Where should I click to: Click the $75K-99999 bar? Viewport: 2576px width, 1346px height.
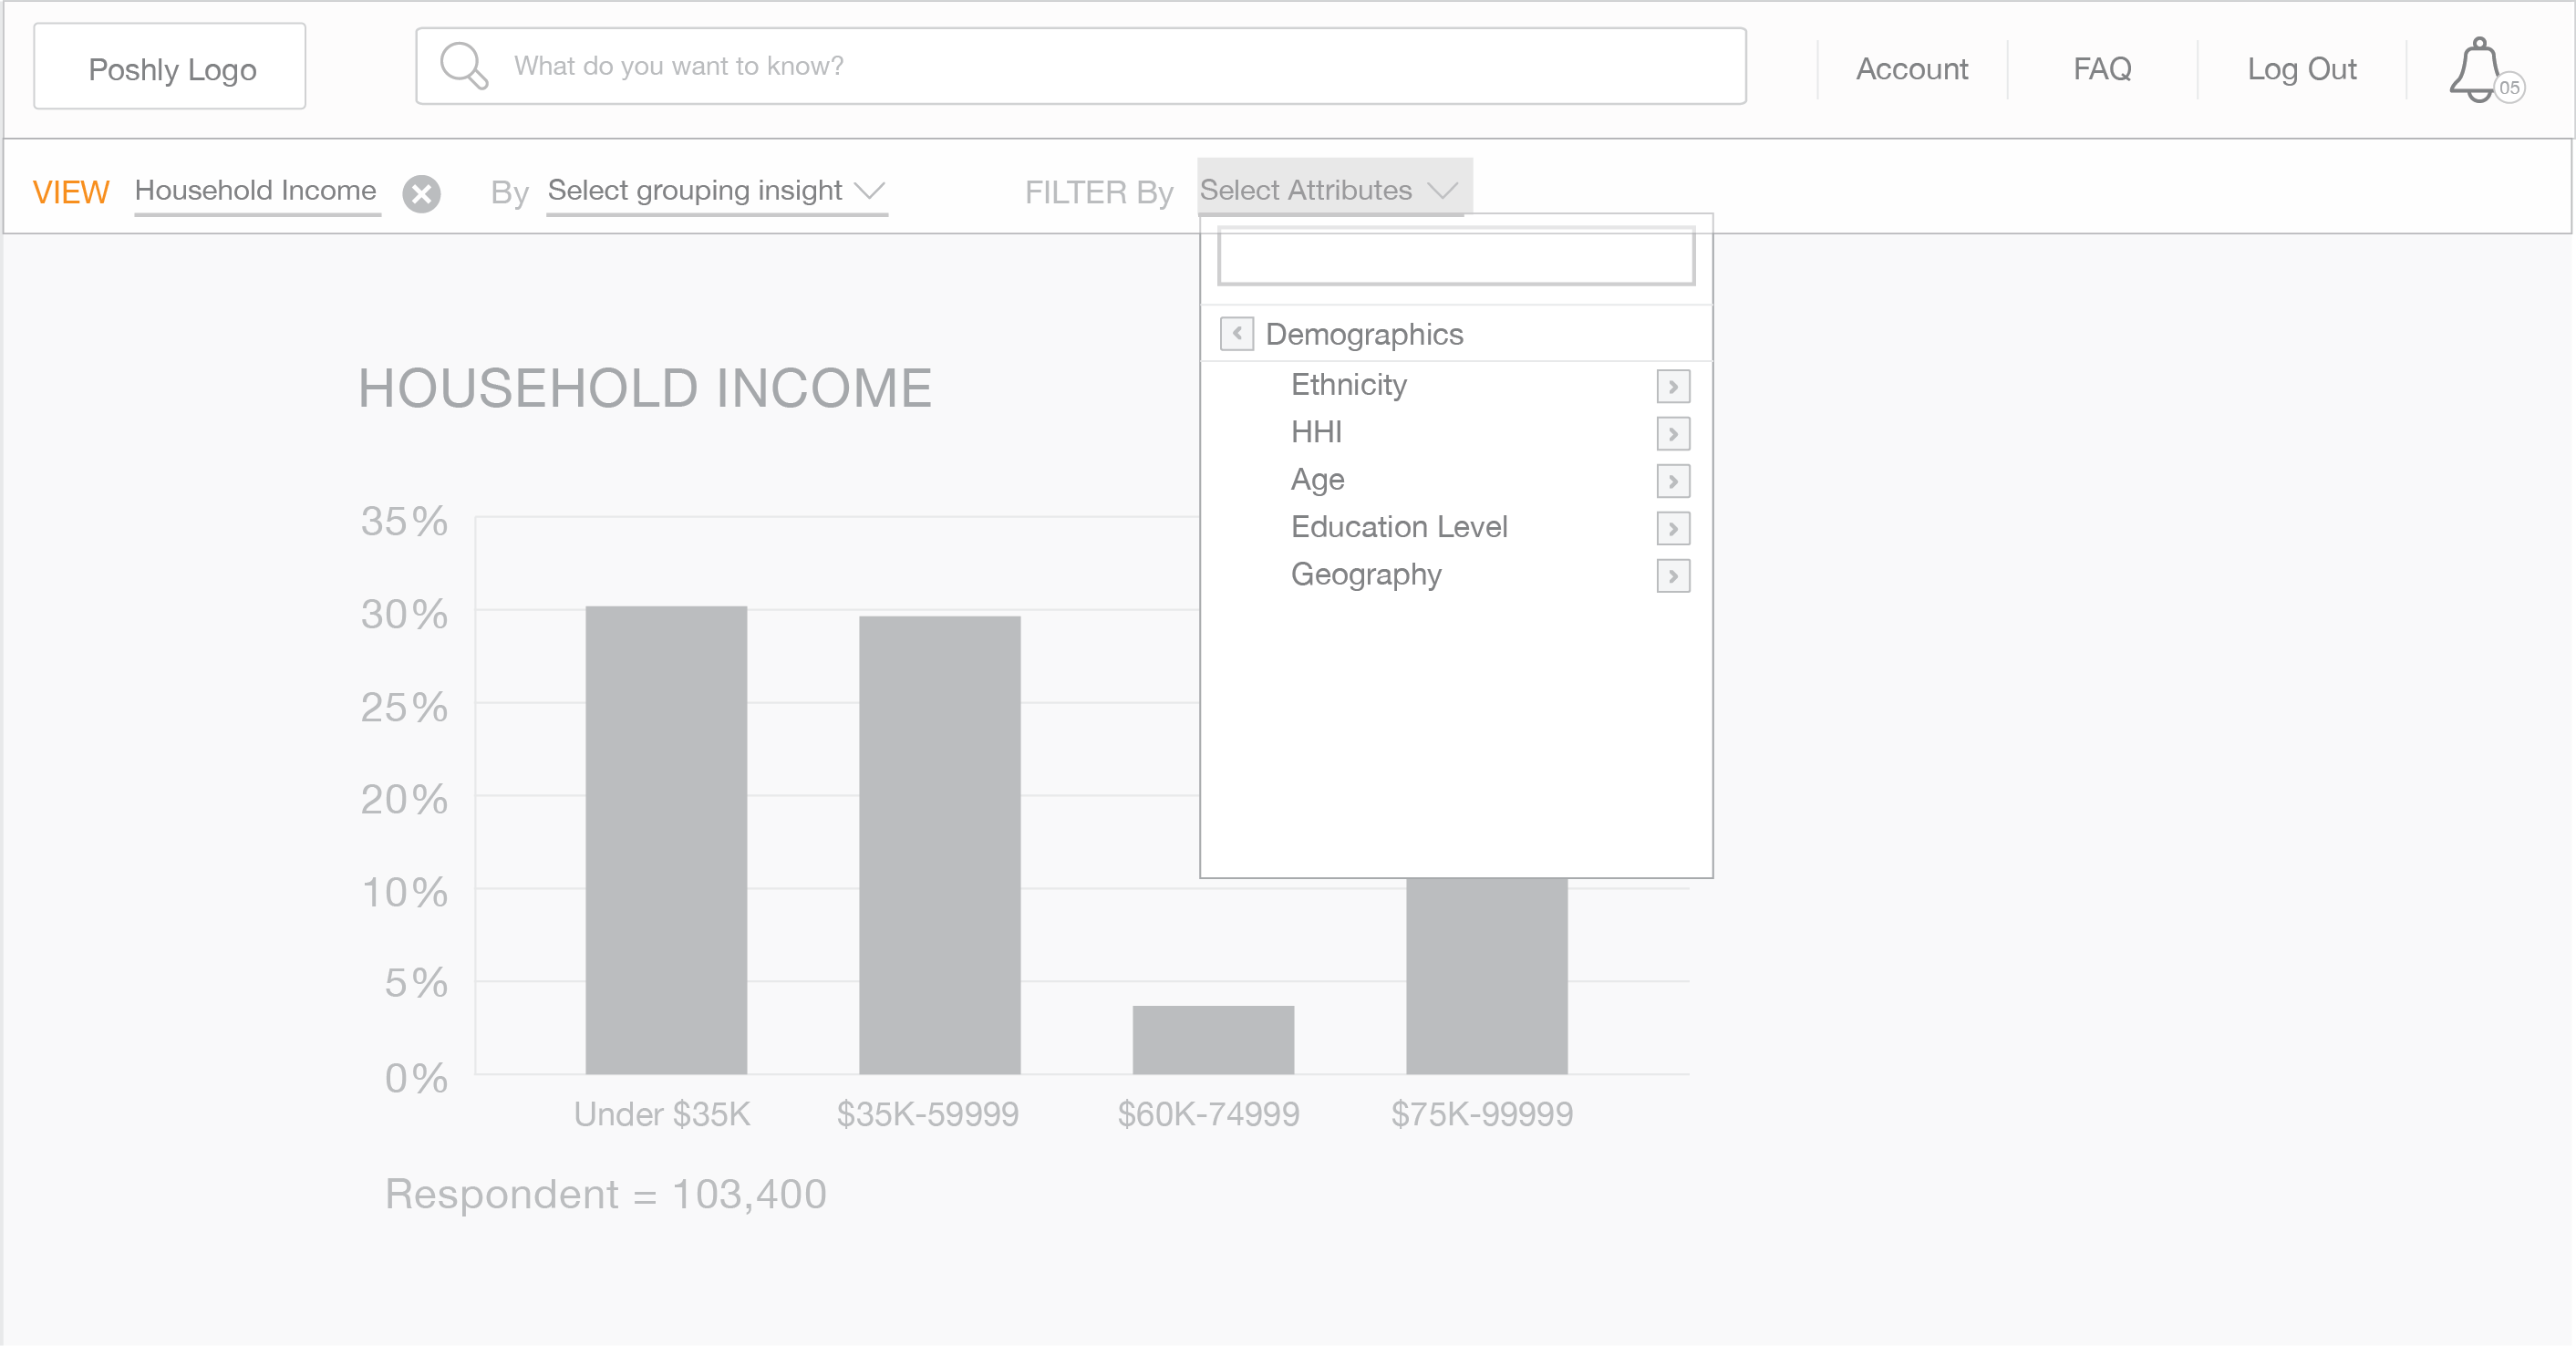(1487, 976)
